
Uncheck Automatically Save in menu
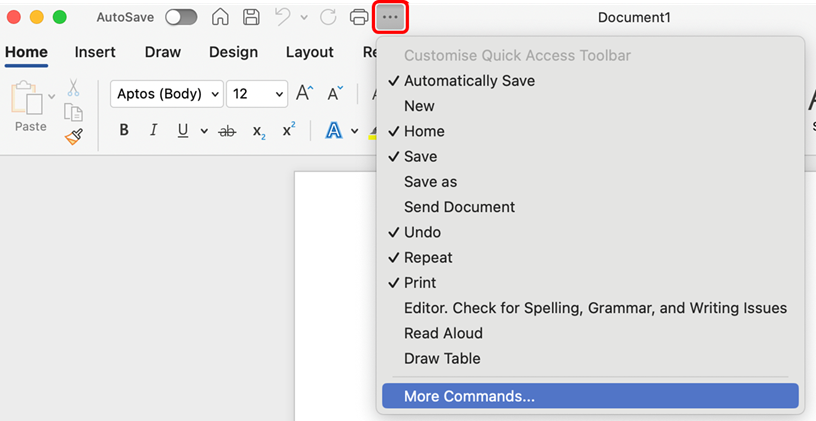pos(590,81)
